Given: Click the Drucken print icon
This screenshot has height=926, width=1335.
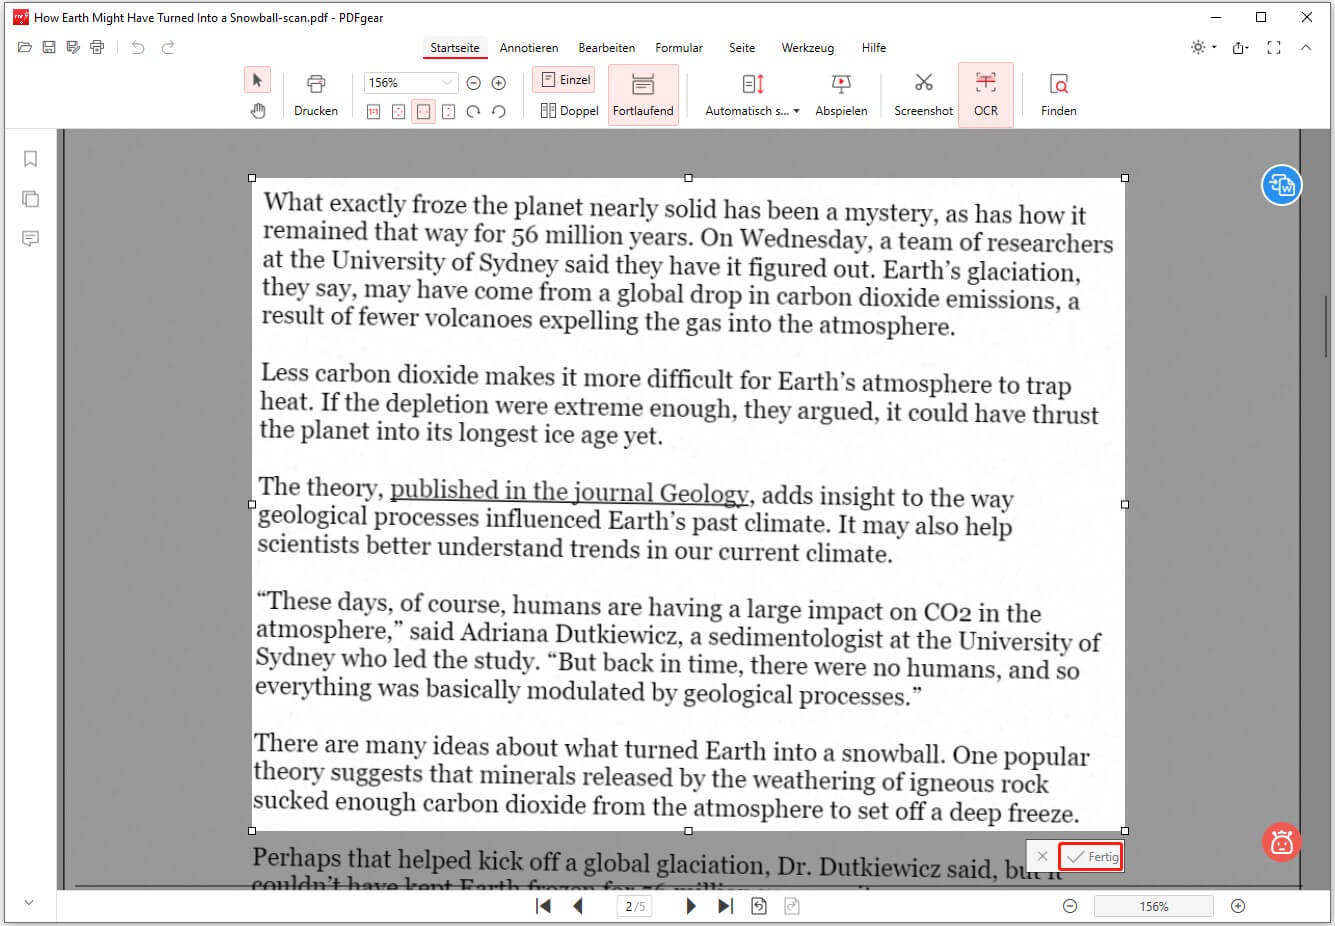Looking at the screenshot, I should (x=316, y=94).
